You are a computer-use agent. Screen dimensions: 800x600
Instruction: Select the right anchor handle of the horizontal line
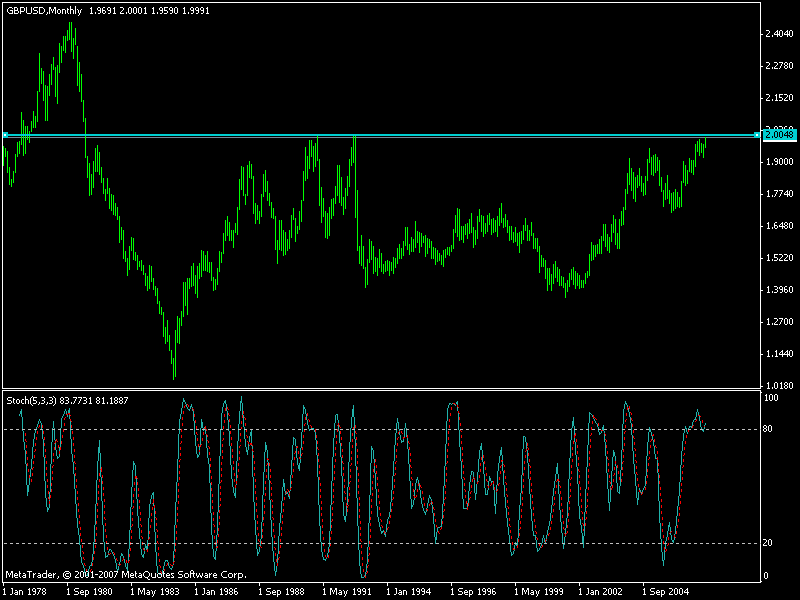[x=757, y=134]
